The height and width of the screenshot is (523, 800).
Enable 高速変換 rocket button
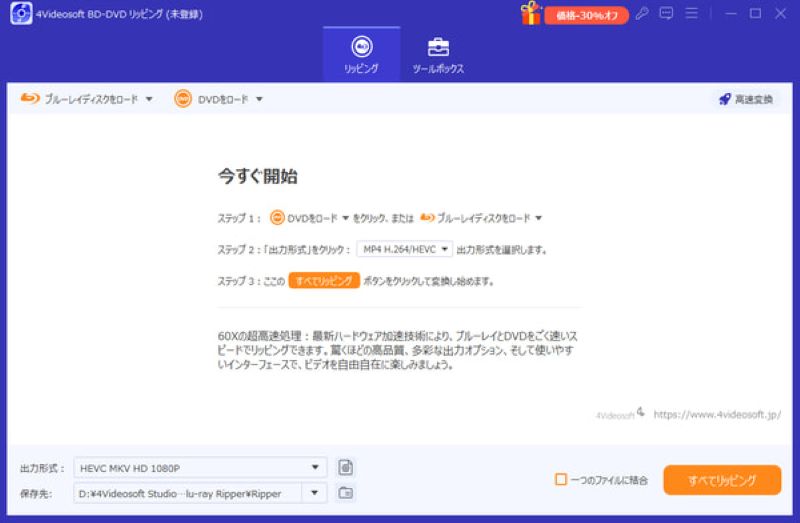point(746,99)
